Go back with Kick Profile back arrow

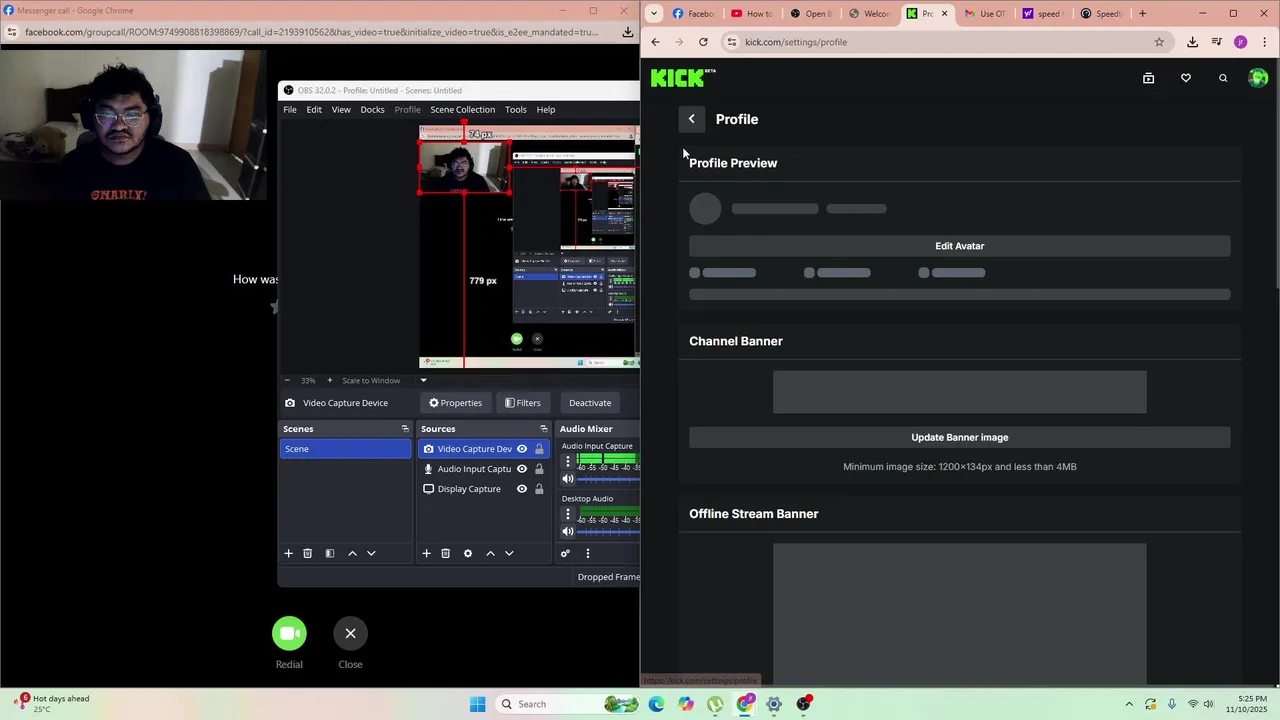(691, 119)
